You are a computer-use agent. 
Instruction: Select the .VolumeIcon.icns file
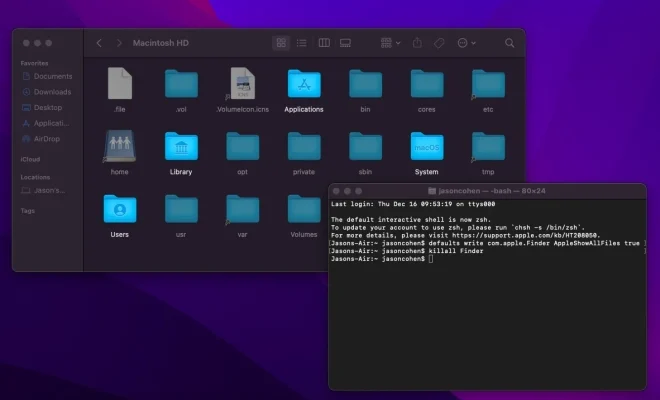coord(243,83)
